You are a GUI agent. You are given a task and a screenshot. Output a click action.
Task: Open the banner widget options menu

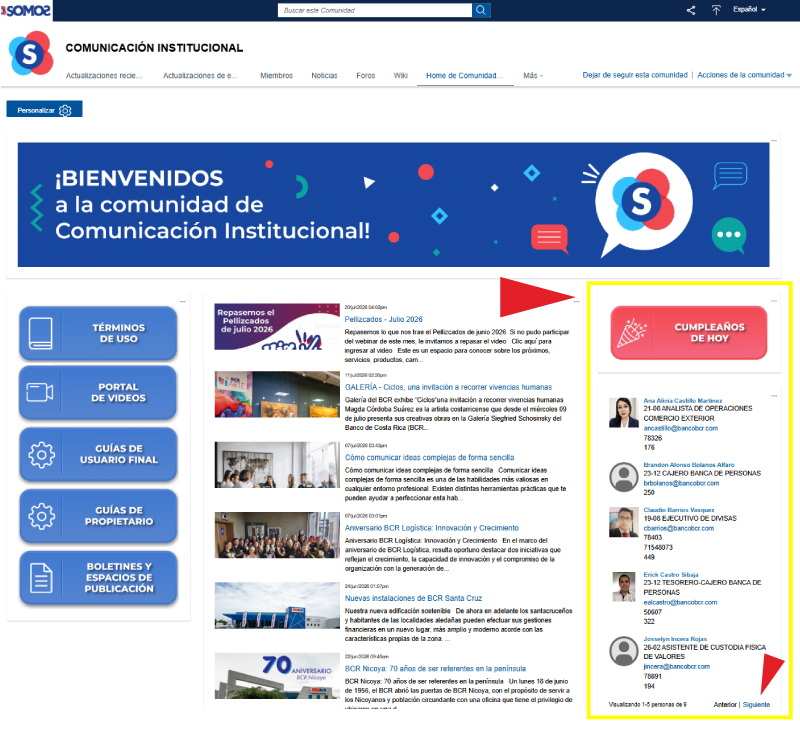pos(774,140)
